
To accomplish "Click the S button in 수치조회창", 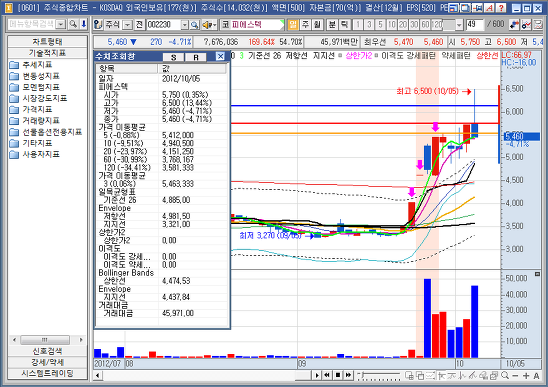I will coord(173,57).
